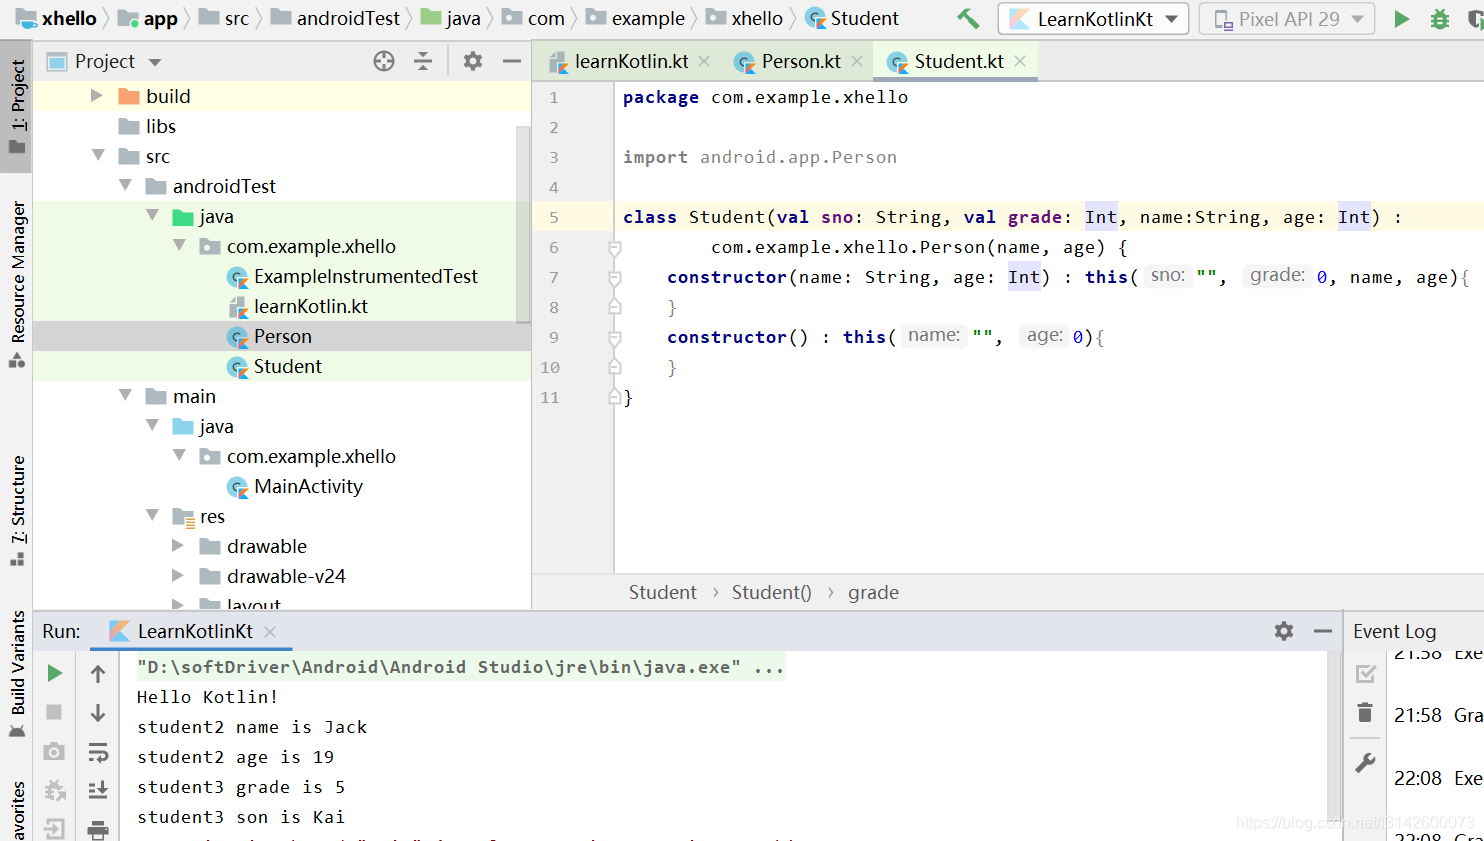The height and width of the screenshot is (841, 1484).
Task: Expand the build folder
Action: click(97, 96)
